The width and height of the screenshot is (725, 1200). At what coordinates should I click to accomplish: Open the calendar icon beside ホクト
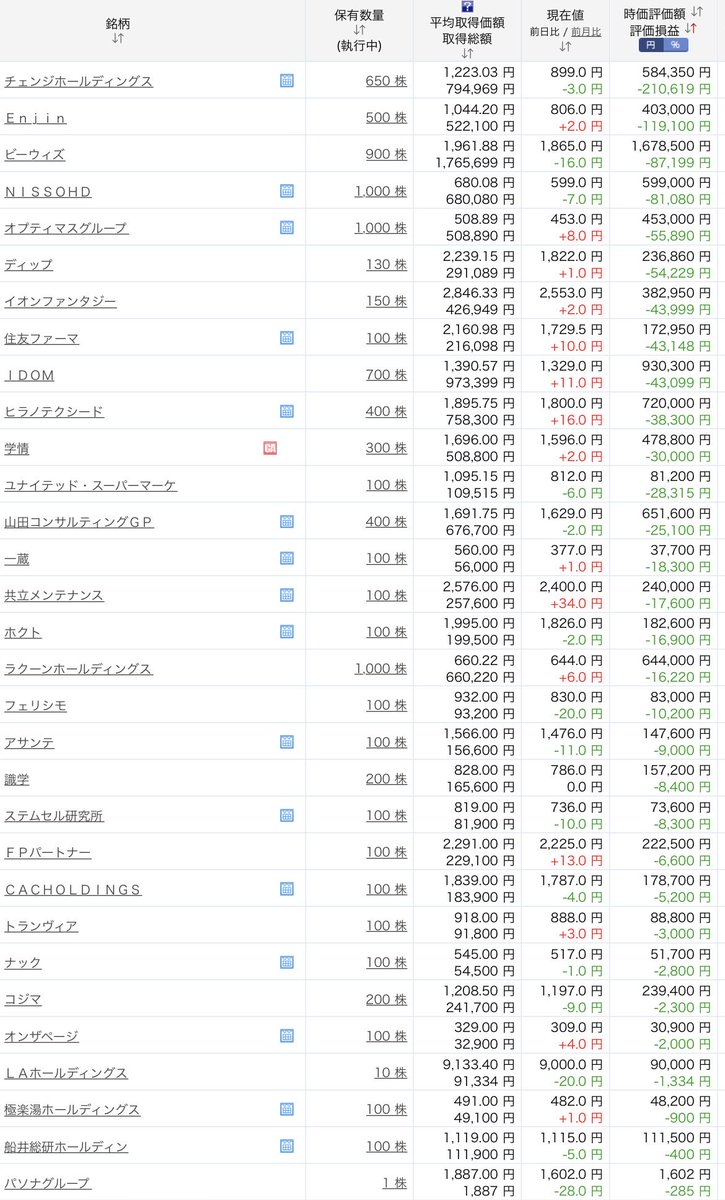click(x=286, y=632)
